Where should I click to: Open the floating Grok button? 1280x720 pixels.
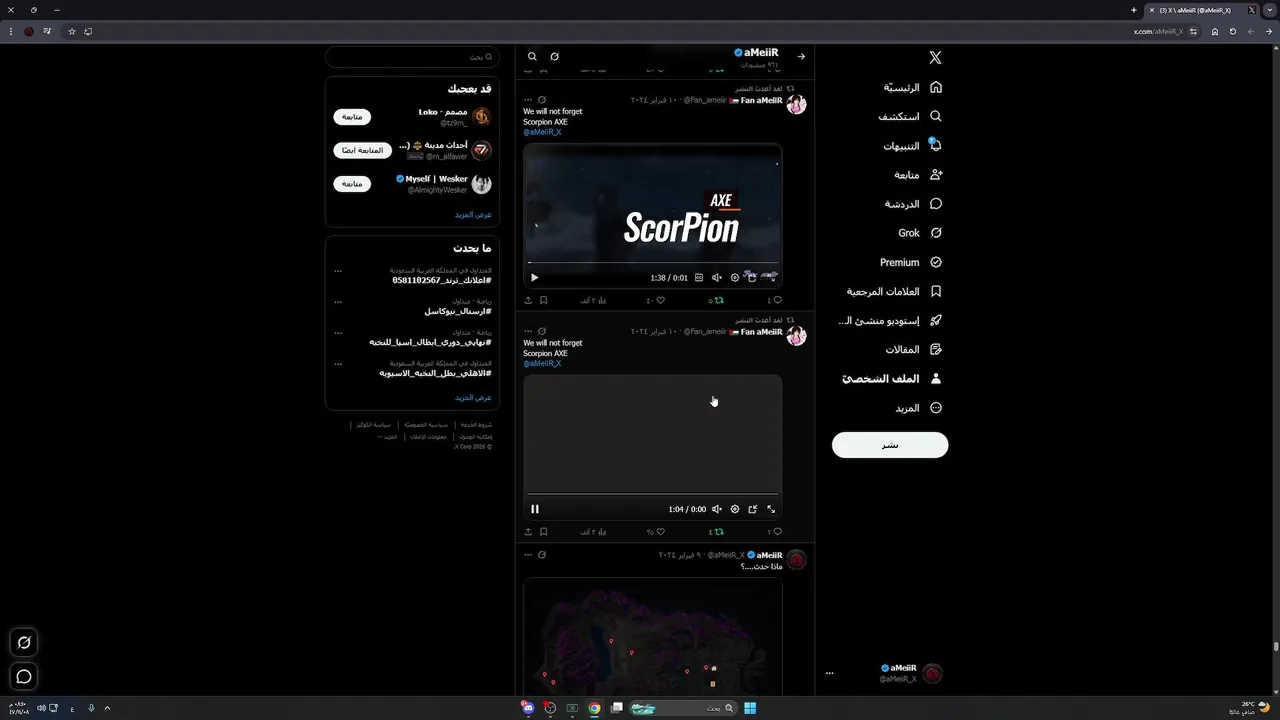[x=24, y=642]
